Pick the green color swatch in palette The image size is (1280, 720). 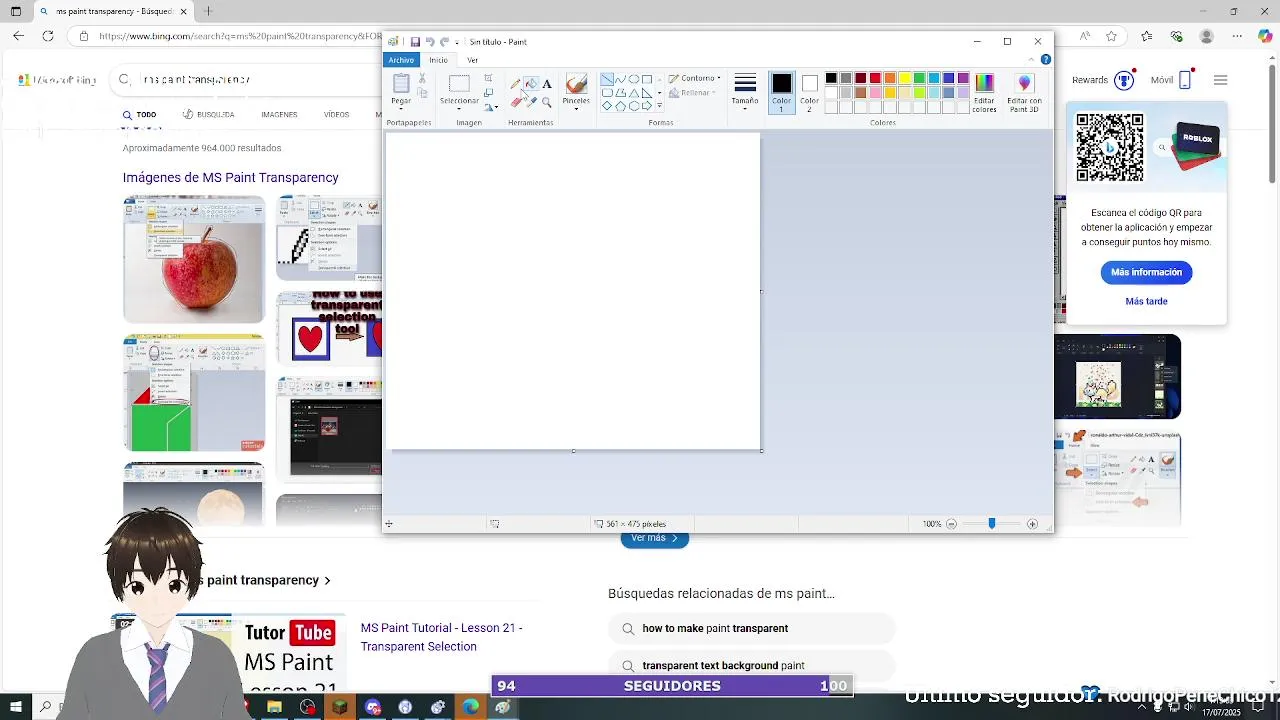tap(919, 78)
